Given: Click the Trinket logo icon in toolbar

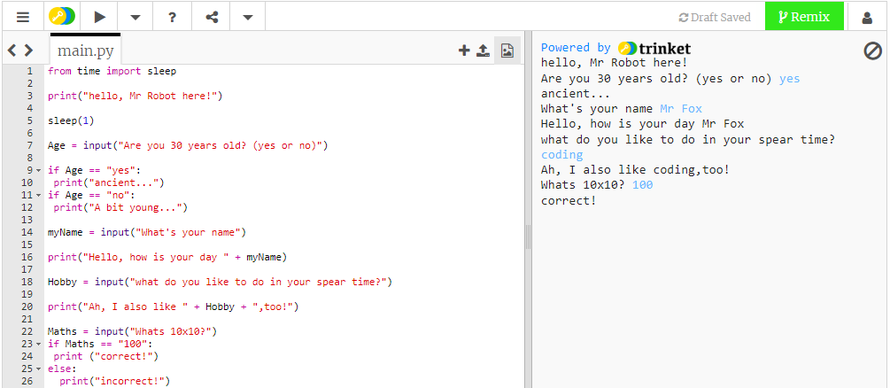Looking at the screenshot, I should (61, 17).
